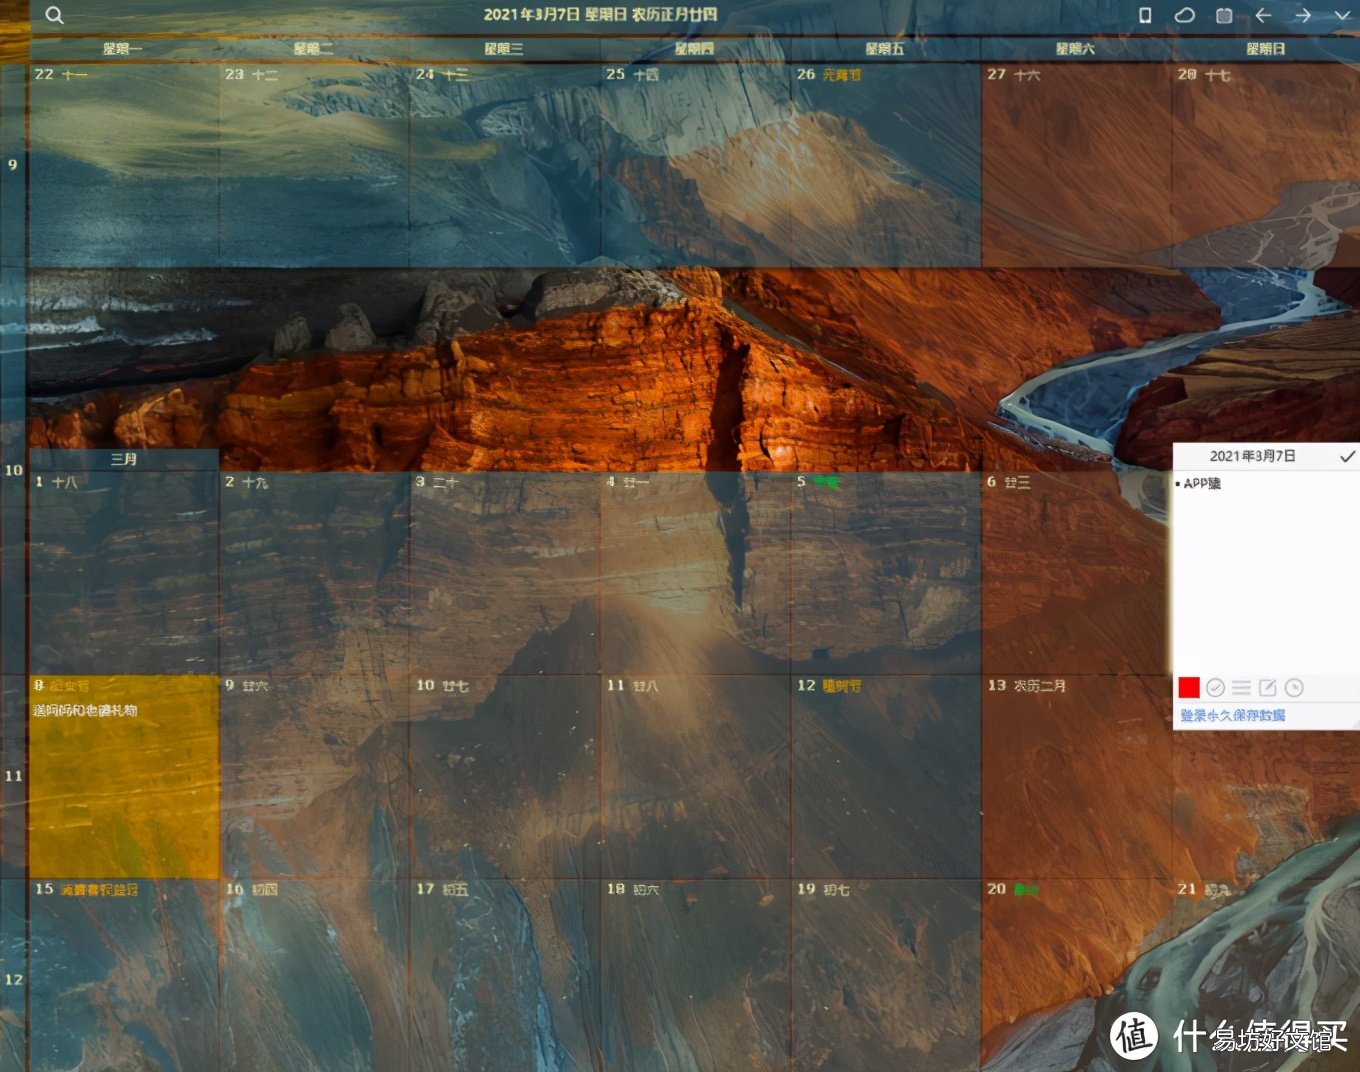Screen dimensions: 1360x1072
Task: Select the March 8 highlighted yellow cell
Action: pos(124,777)
